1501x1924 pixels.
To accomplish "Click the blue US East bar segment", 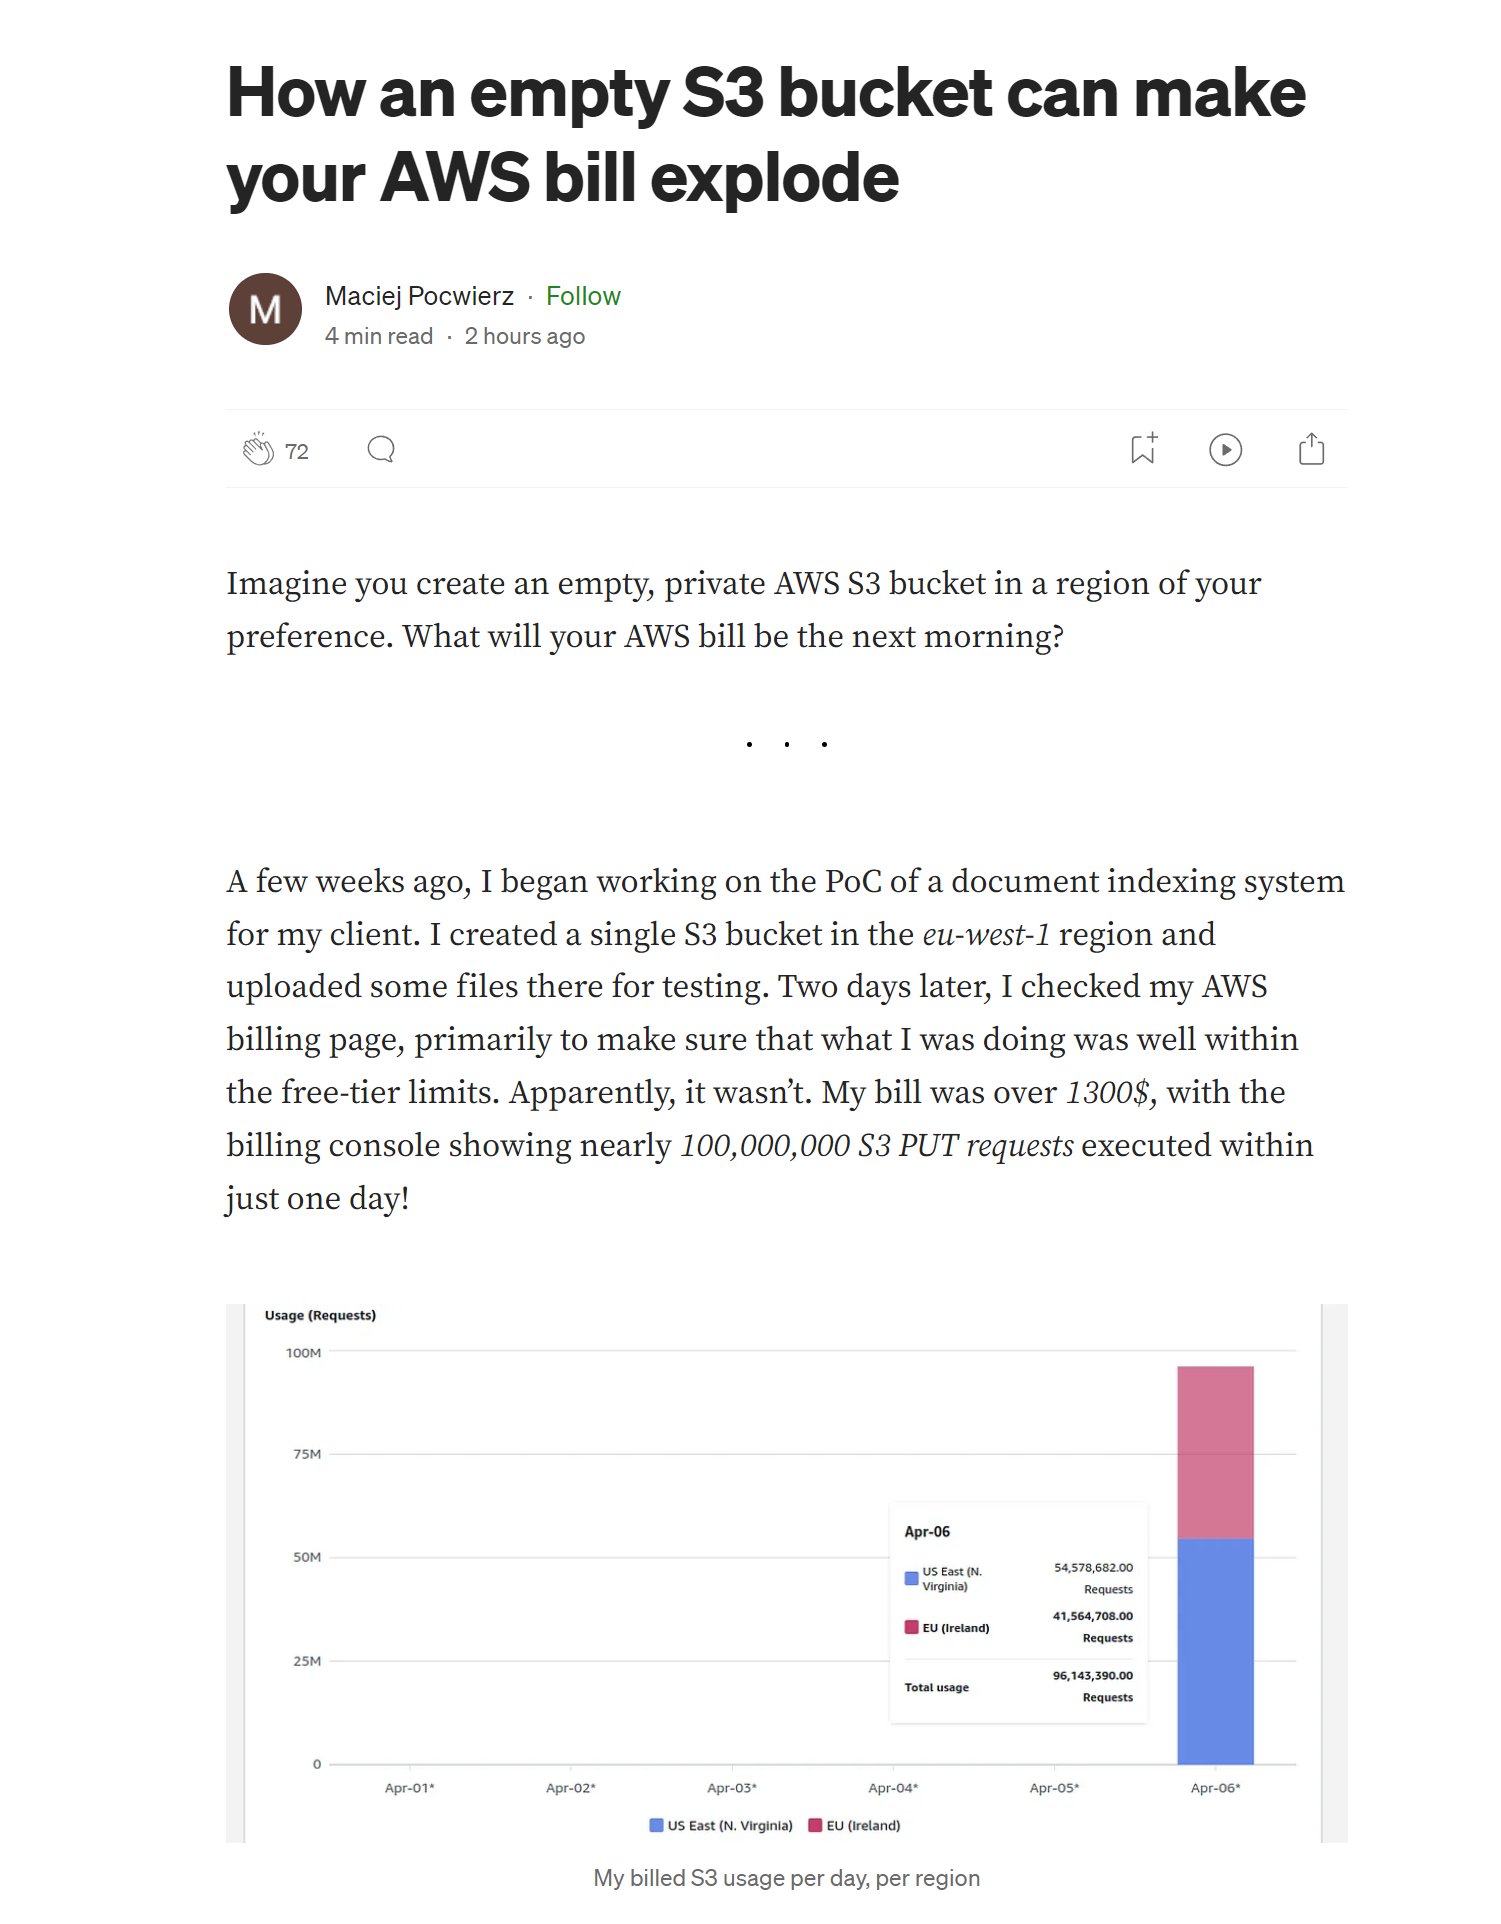I will click(x=1215, y=1650).
